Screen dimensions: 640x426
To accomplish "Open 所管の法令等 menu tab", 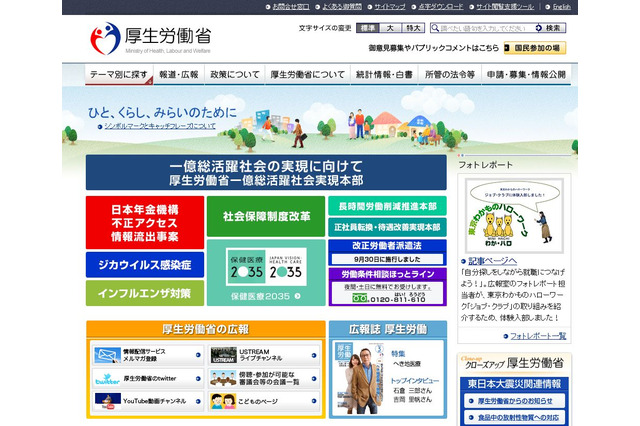I will coord(450,75).
